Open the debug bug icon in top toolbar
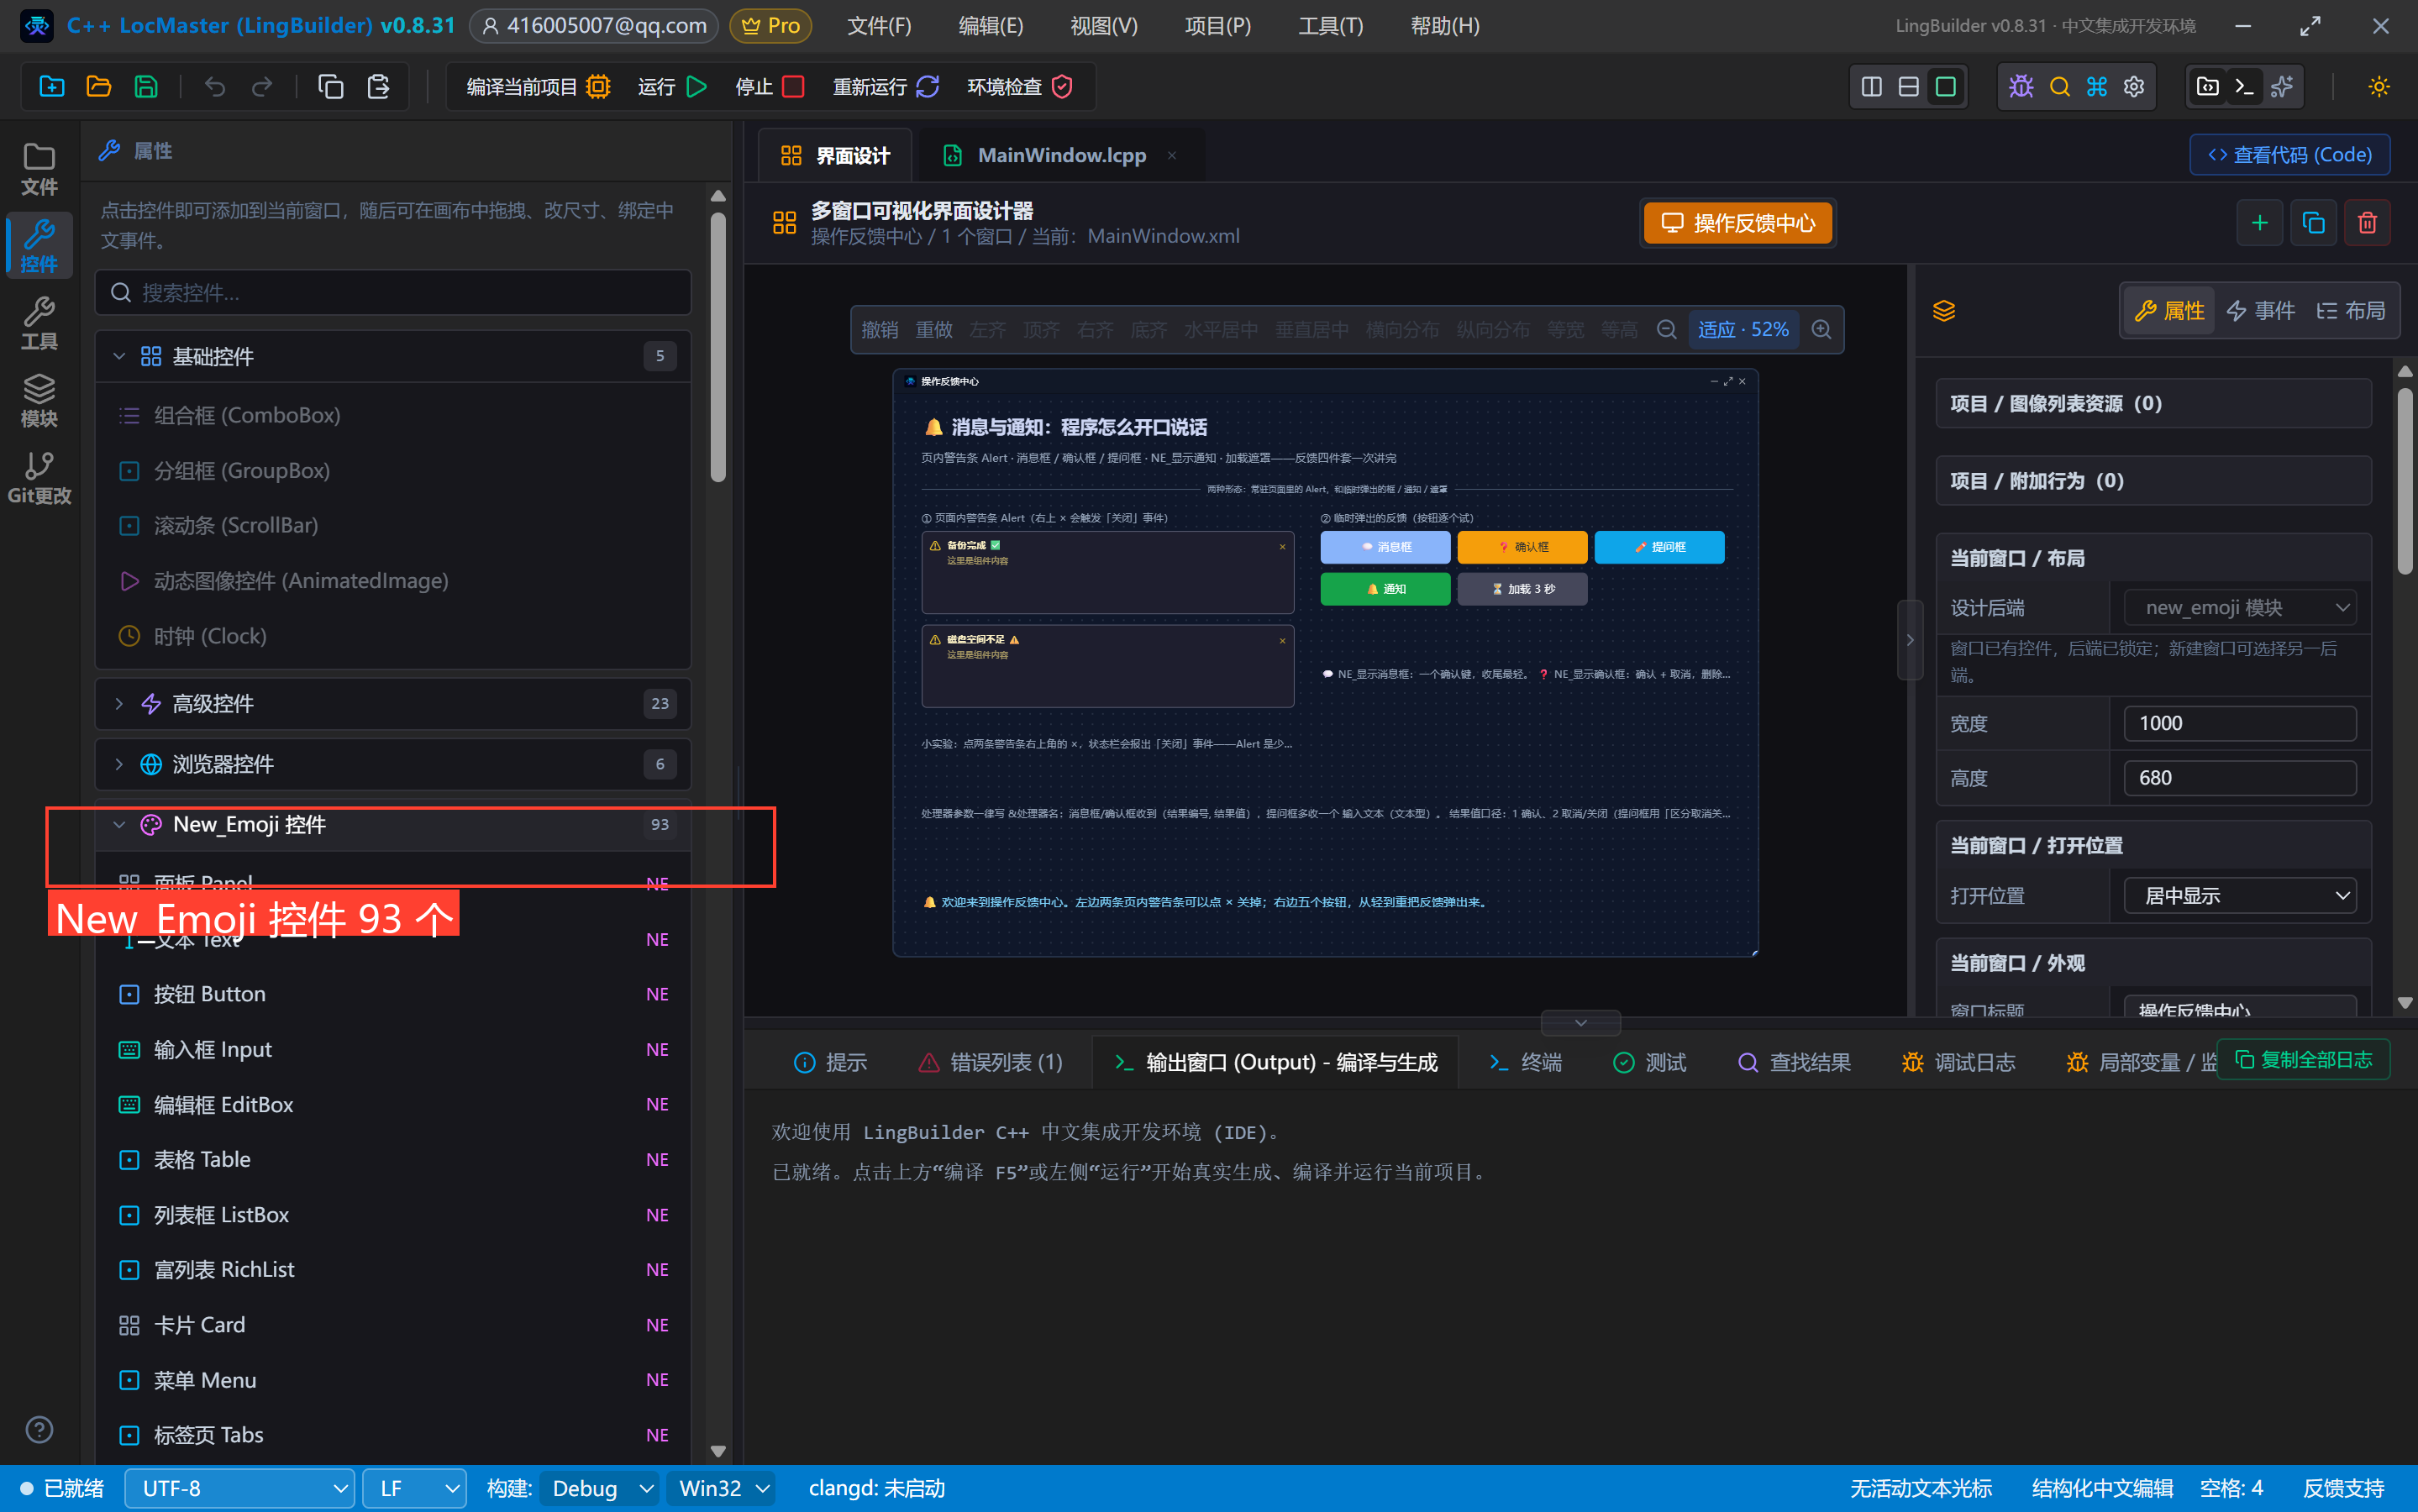Viewport: 2418px width, 1512px height. (x=2021, y=87)
